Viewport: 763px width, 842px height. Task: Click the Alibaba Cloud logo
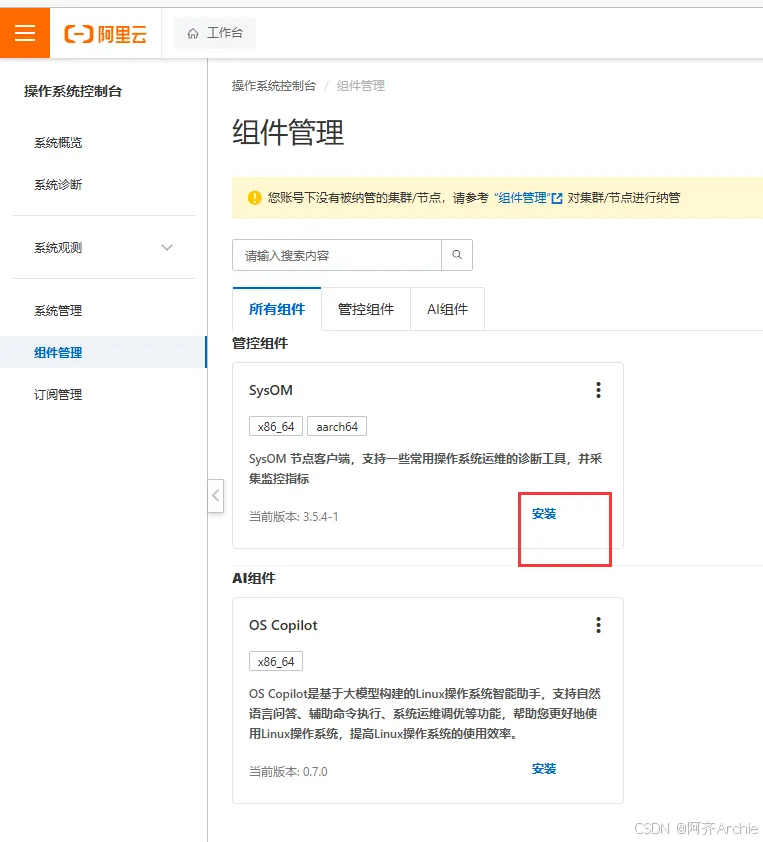click(x=105, y=34)
